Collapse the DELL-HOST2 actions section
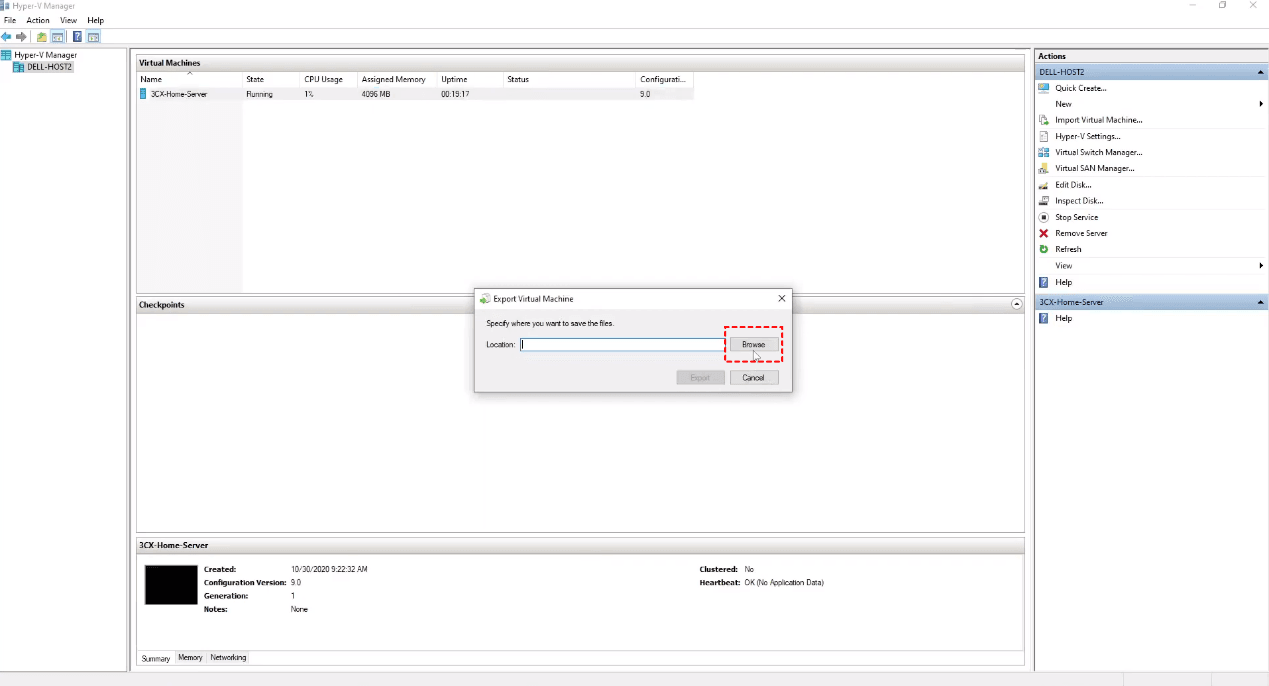The image size is (1269, 686). coord(1260,72)
